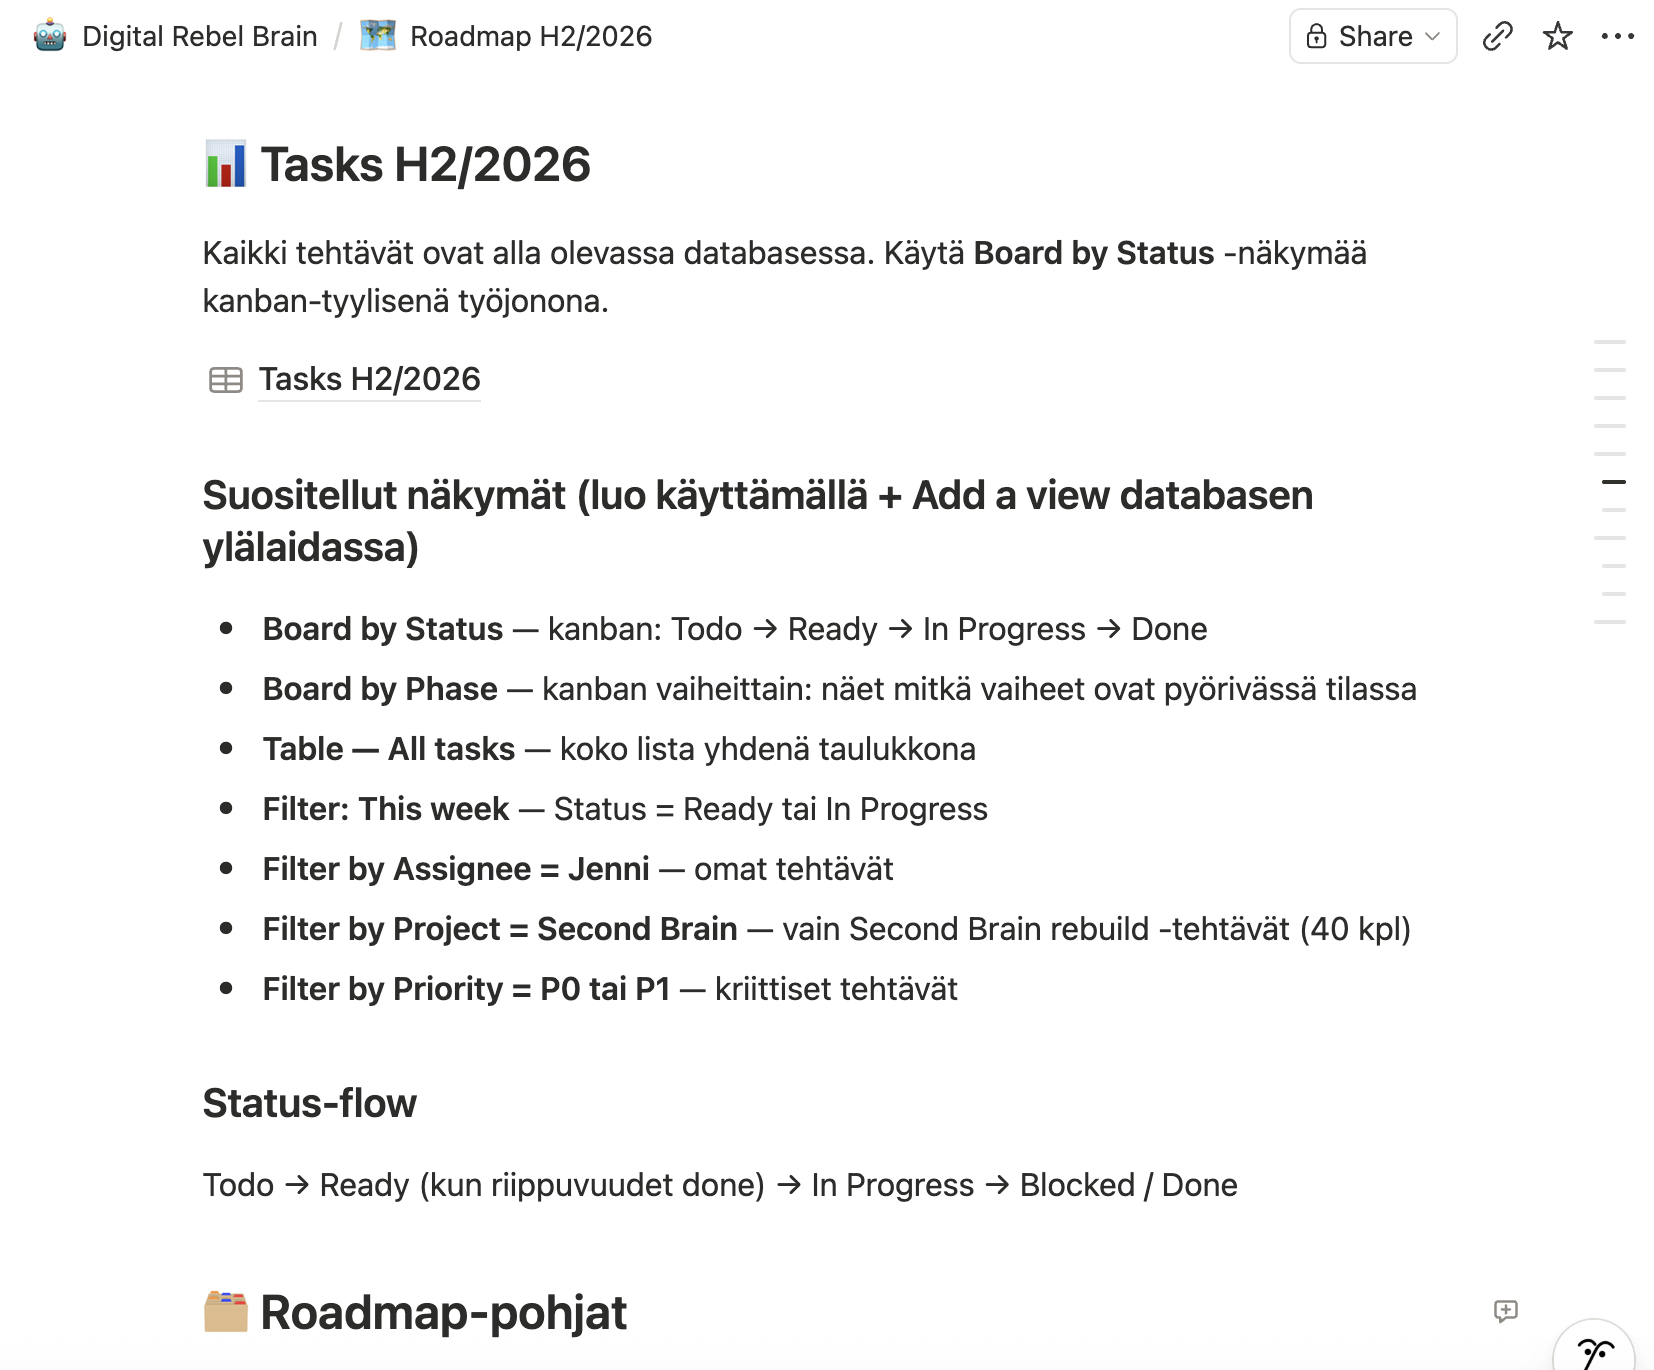Click the lock icon inside Share button
Image resolution: width=1654 pixels, height=1370 pixels.
[x=1316, y=36]
